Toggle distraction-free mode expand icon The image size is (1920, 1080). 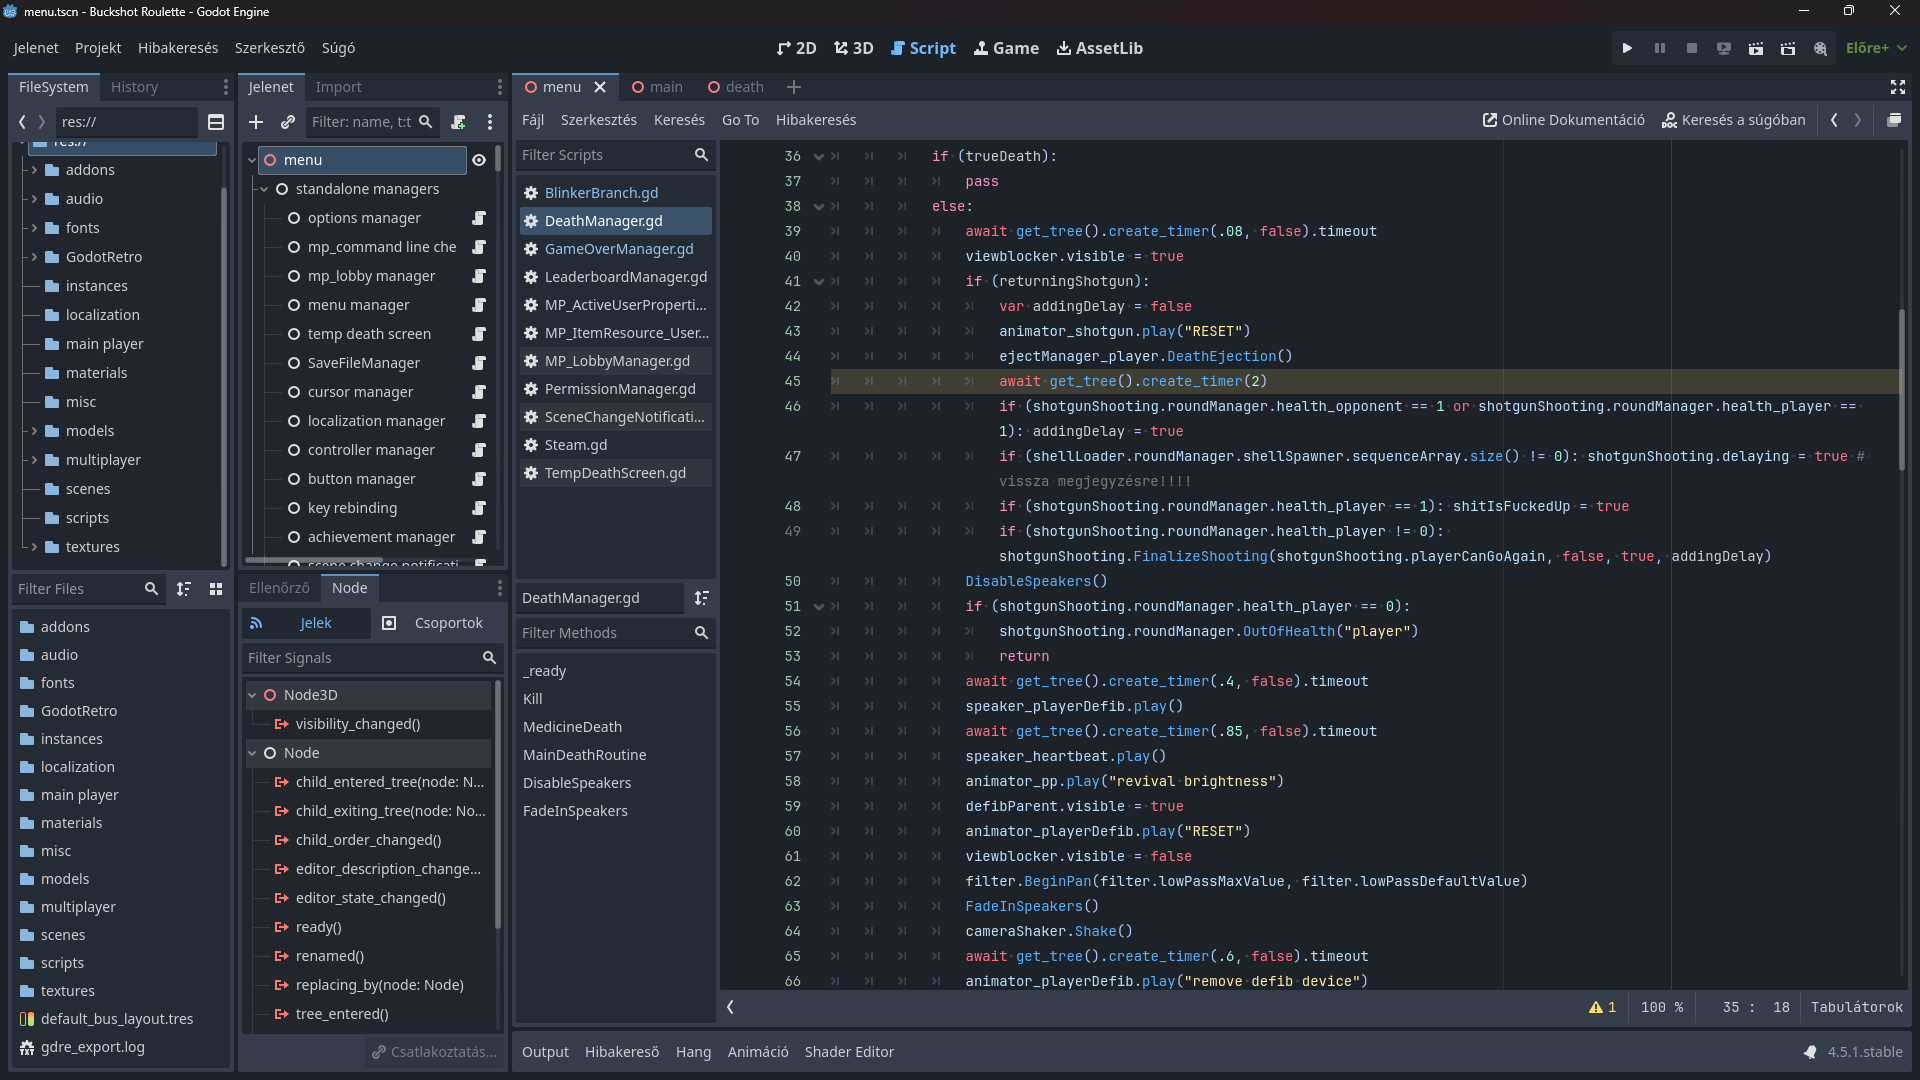(1897, 87)
